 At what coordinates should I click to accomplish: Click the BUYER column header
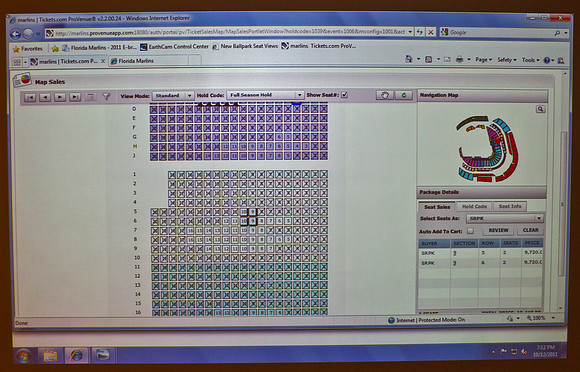435,243
